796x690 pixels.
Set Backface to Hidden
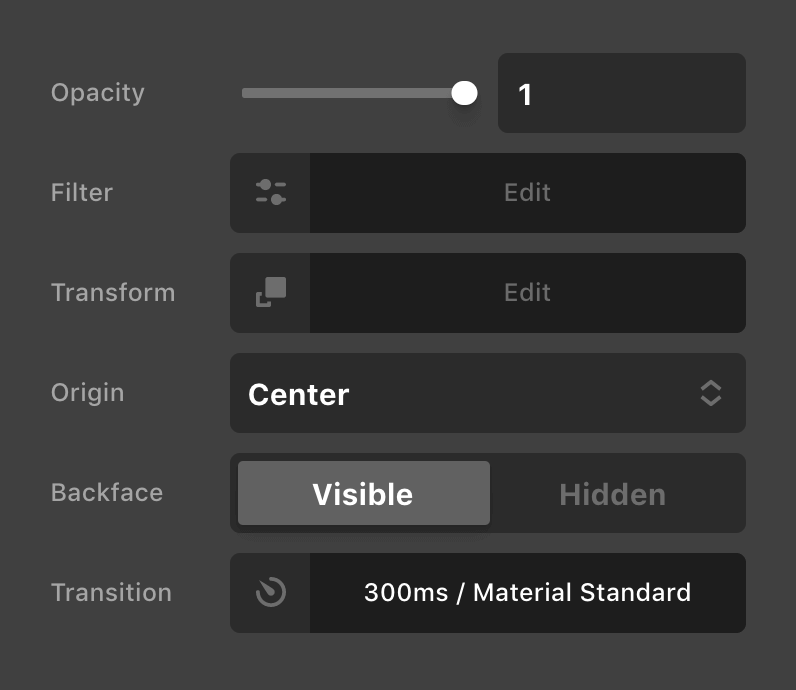point(612,493)
